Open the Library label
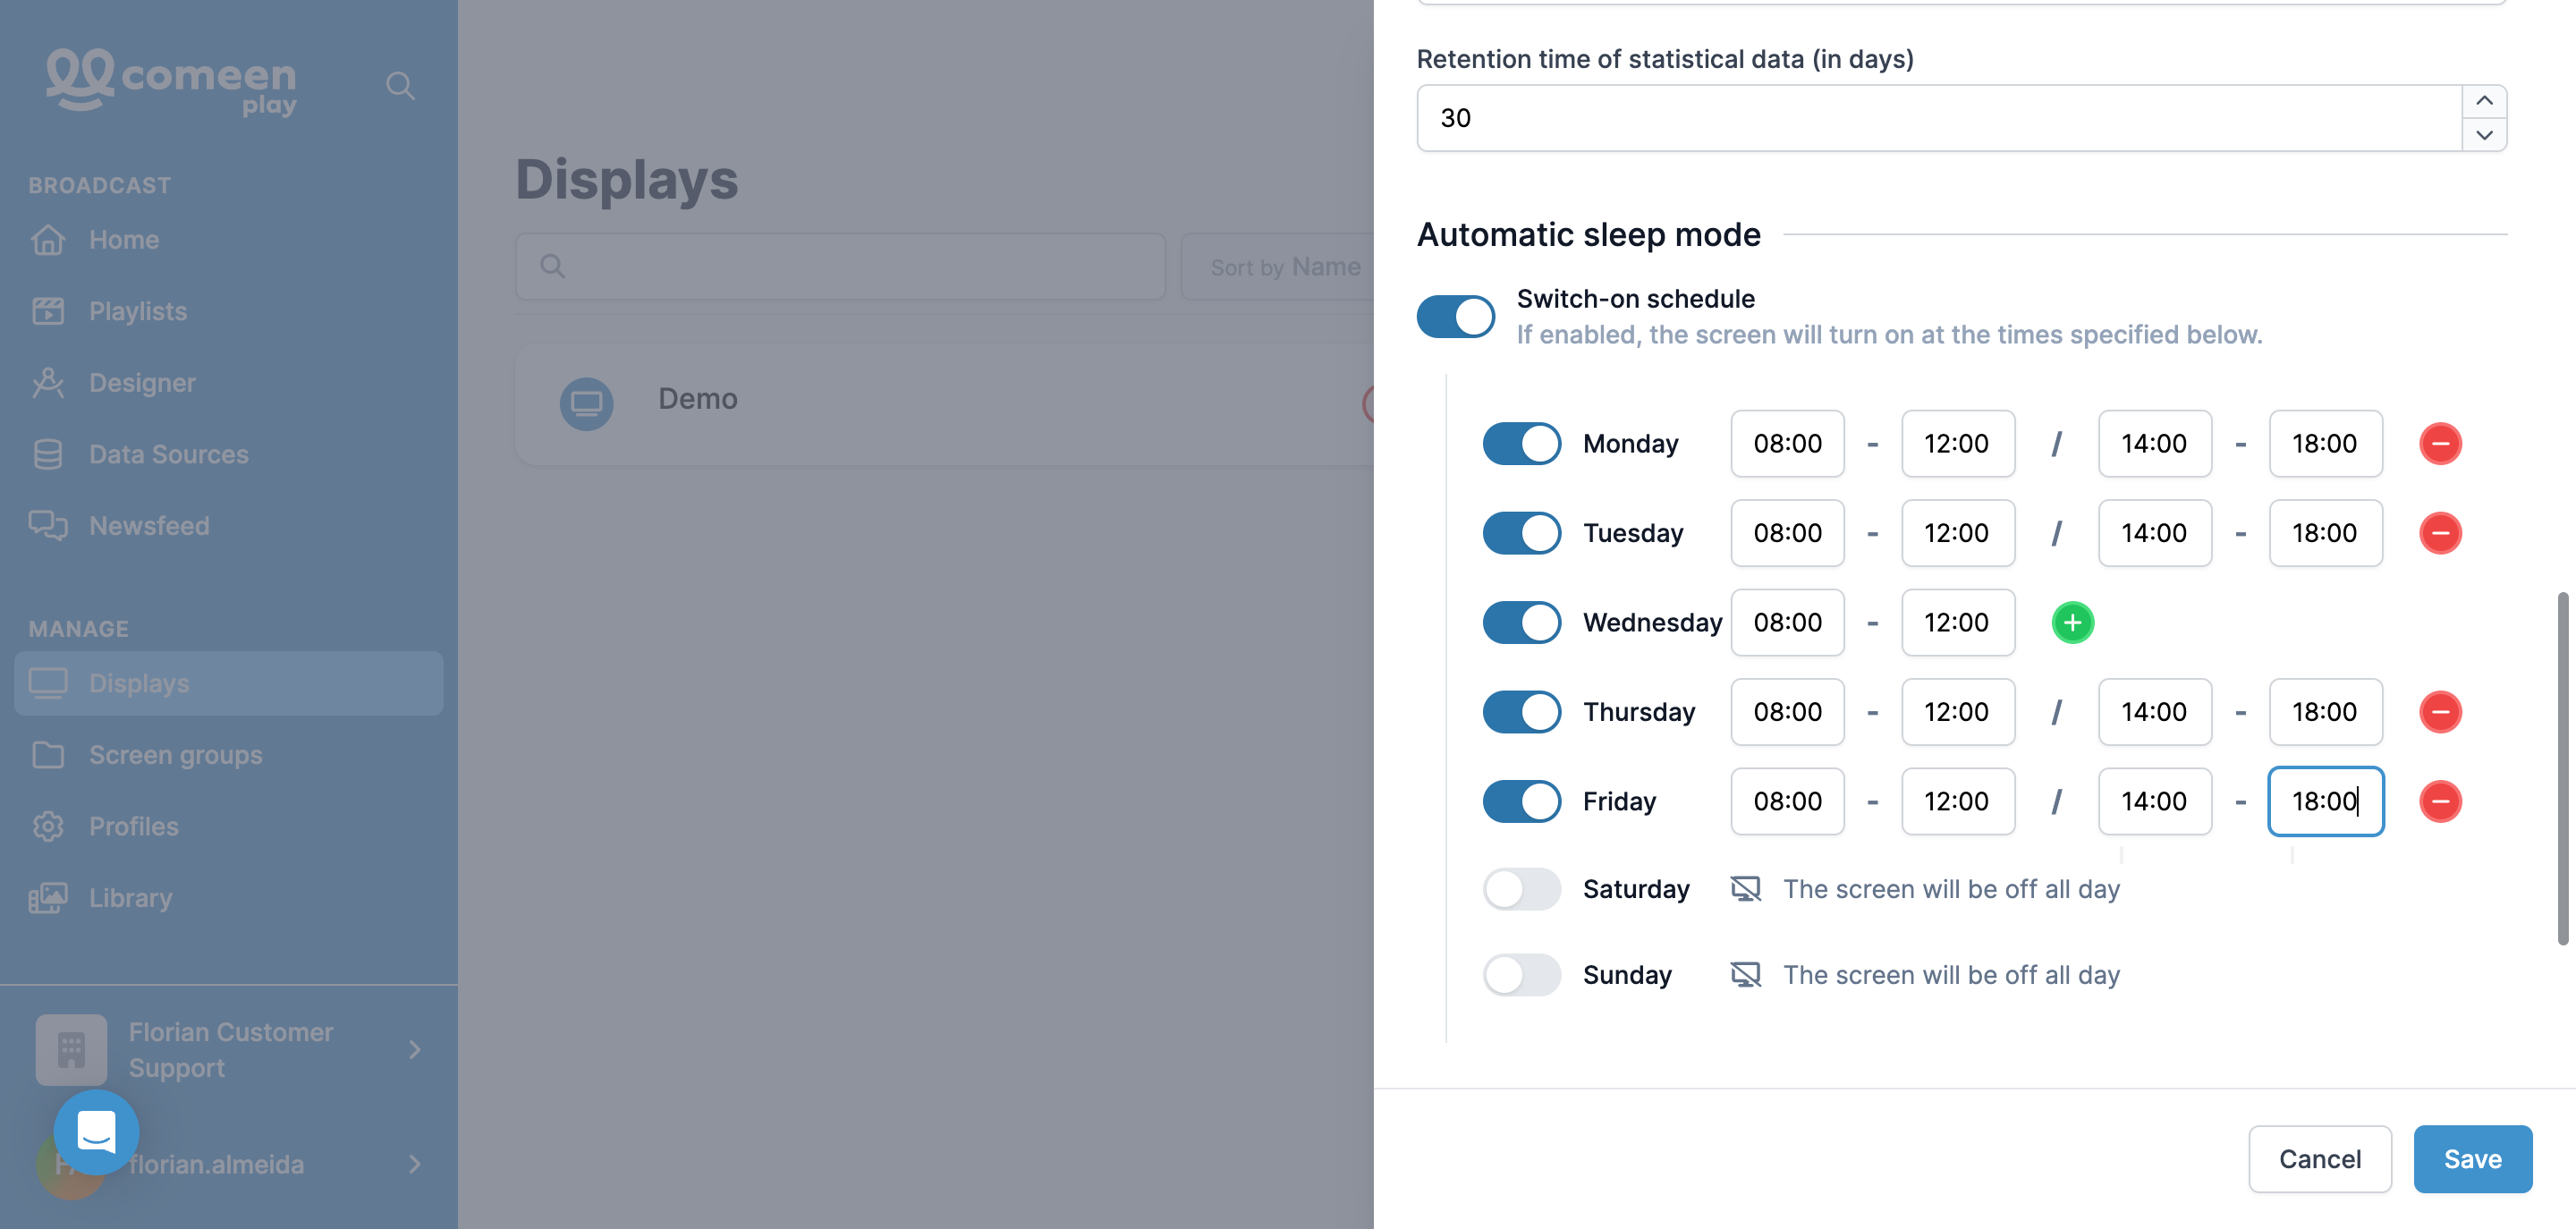This screenshot has width=2576, height=1229. point(130,898)
